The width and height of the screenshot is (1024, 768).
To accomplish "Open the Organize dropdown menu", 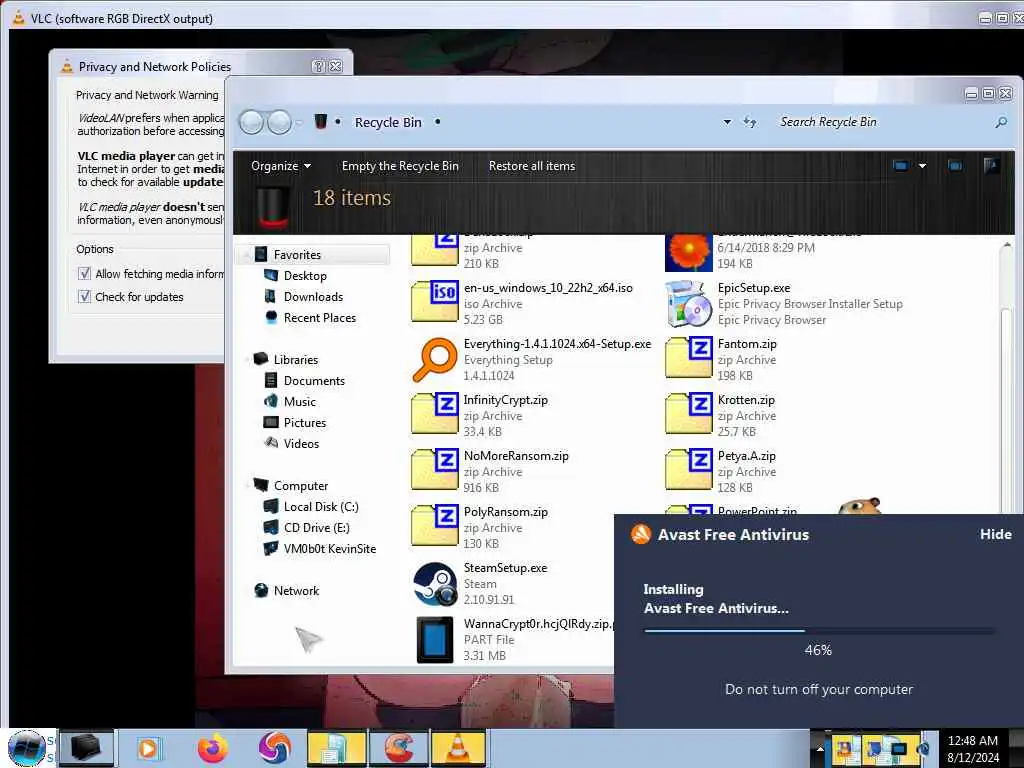I will pos(281,166).
